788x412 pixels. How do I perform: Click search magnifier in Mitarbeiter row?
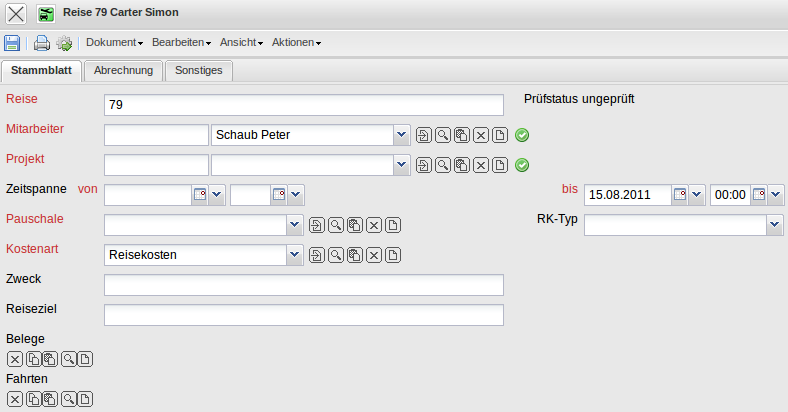tap(443, 136)
